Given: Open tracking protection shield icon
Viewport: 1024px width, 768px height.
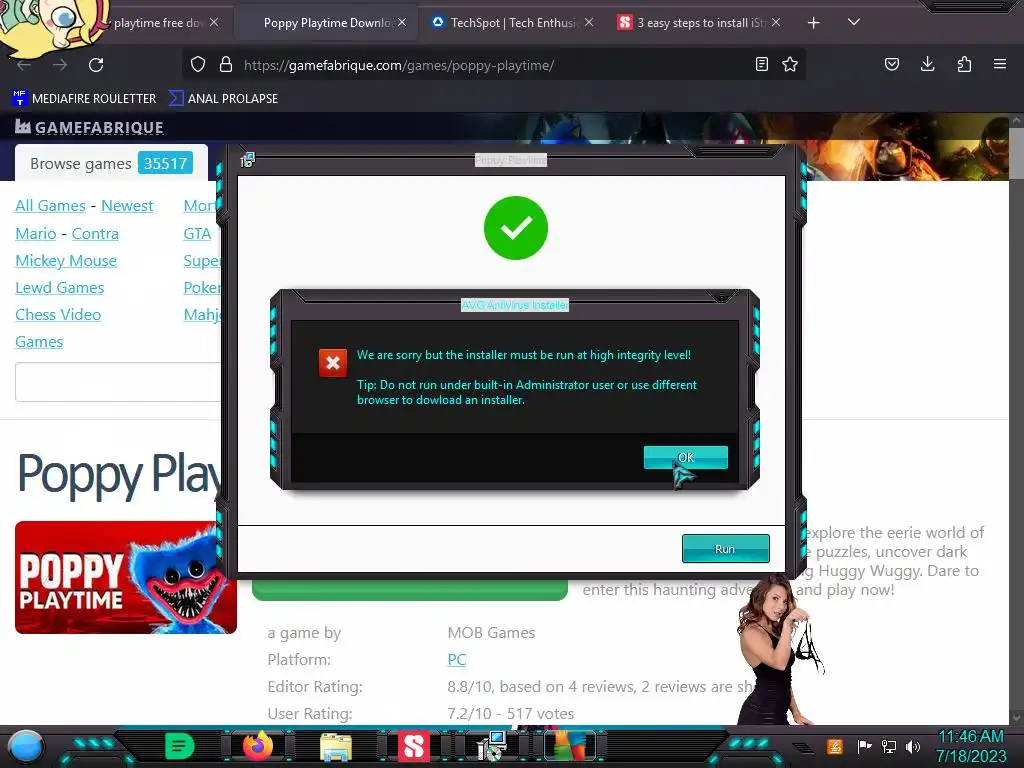Looking at the screenshot, I should click(198, 65).
